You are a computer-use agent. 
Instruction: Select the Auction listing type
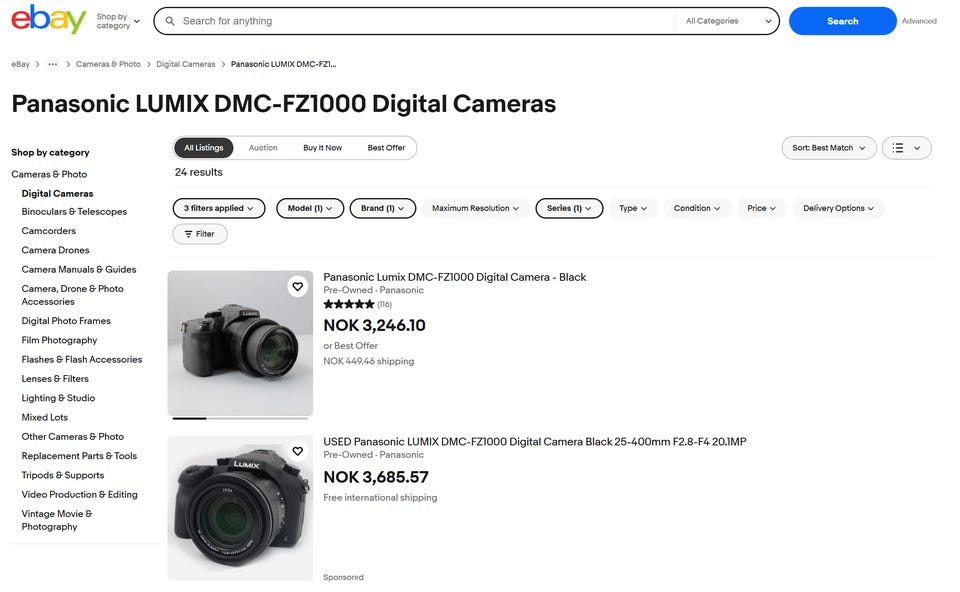coord(263,148)
